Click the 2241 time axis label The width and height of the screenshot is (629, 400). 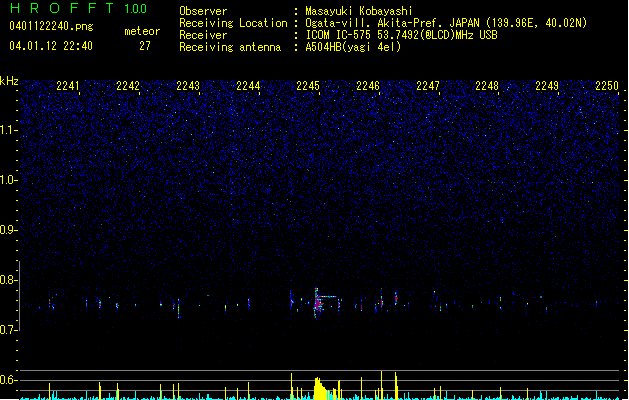pos(68,86)
